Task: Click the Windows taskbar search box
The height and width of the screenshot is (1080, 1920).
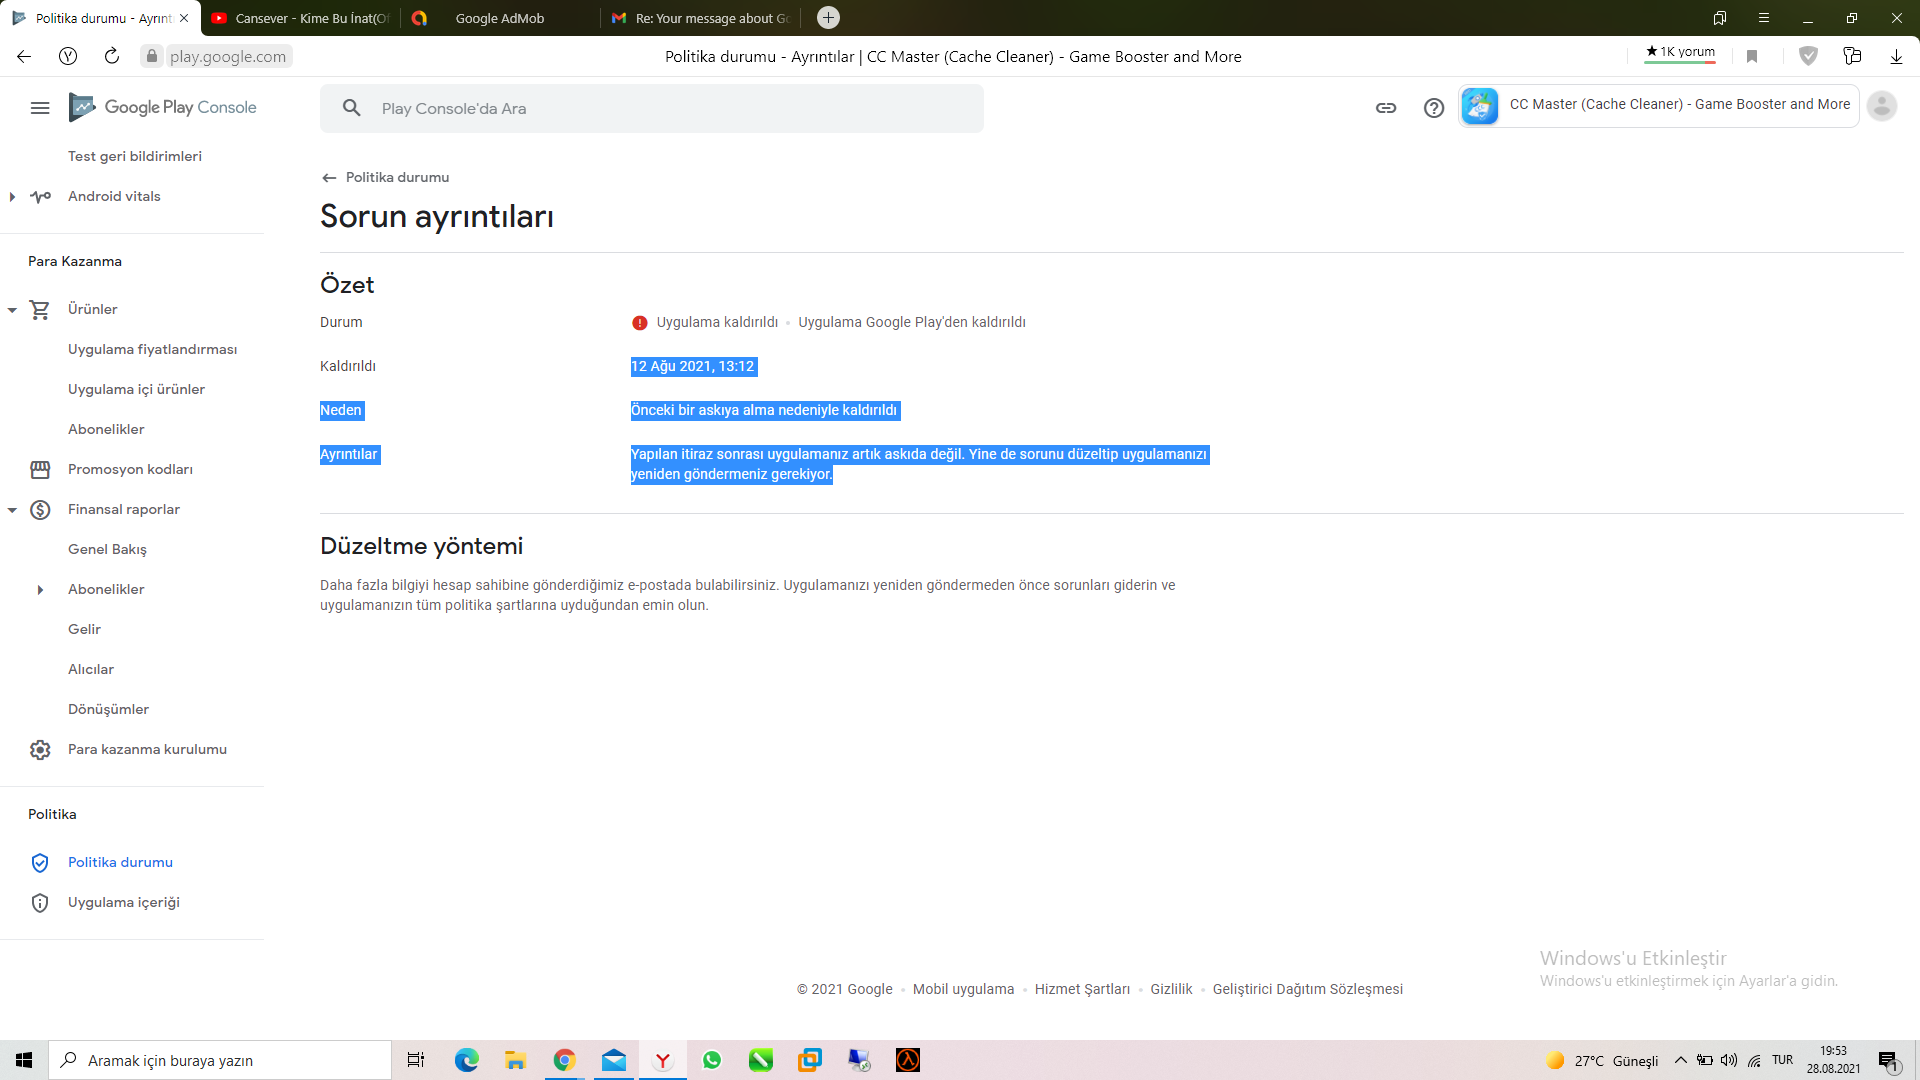Action: pos(220,1060)
